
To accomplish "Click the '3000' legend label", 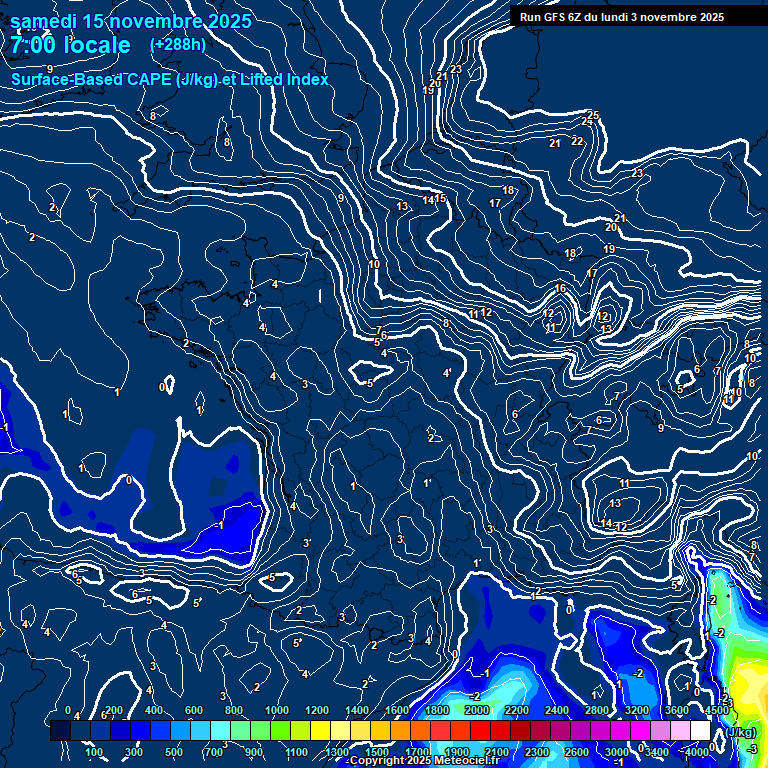I will (x=617, y=752).
